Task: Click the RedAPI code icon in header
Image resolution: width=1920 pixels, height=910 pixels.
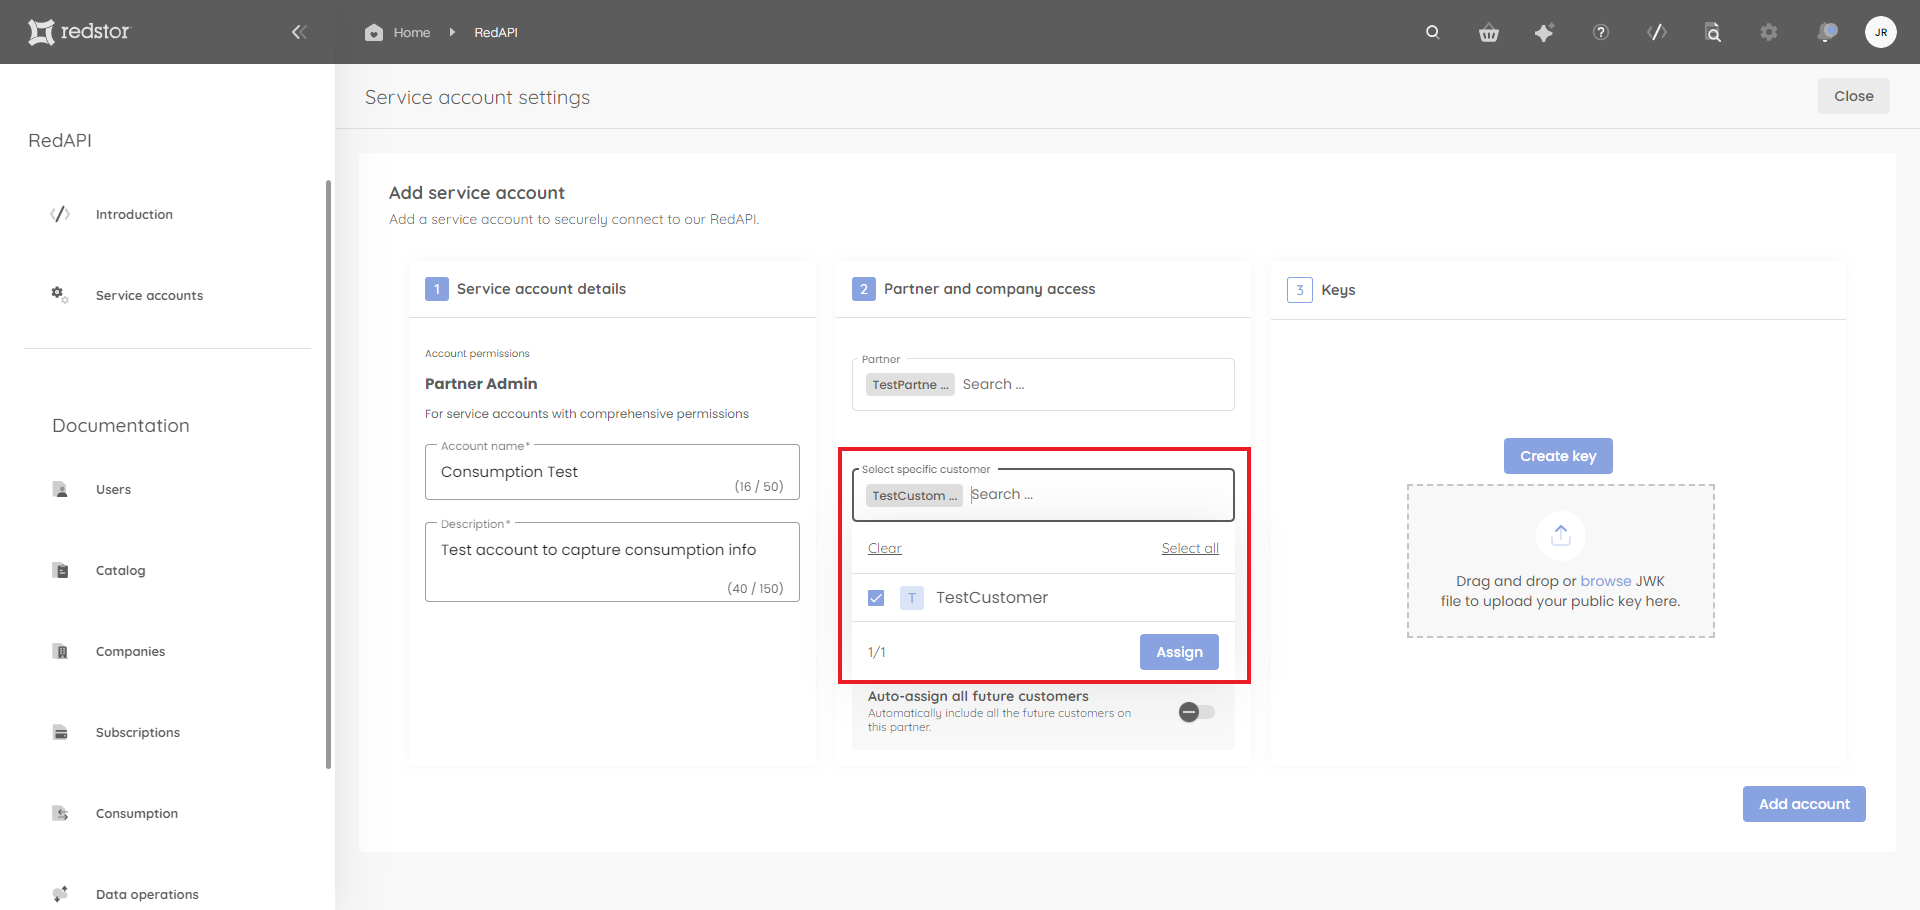Action: click(x=1657, y=32)
